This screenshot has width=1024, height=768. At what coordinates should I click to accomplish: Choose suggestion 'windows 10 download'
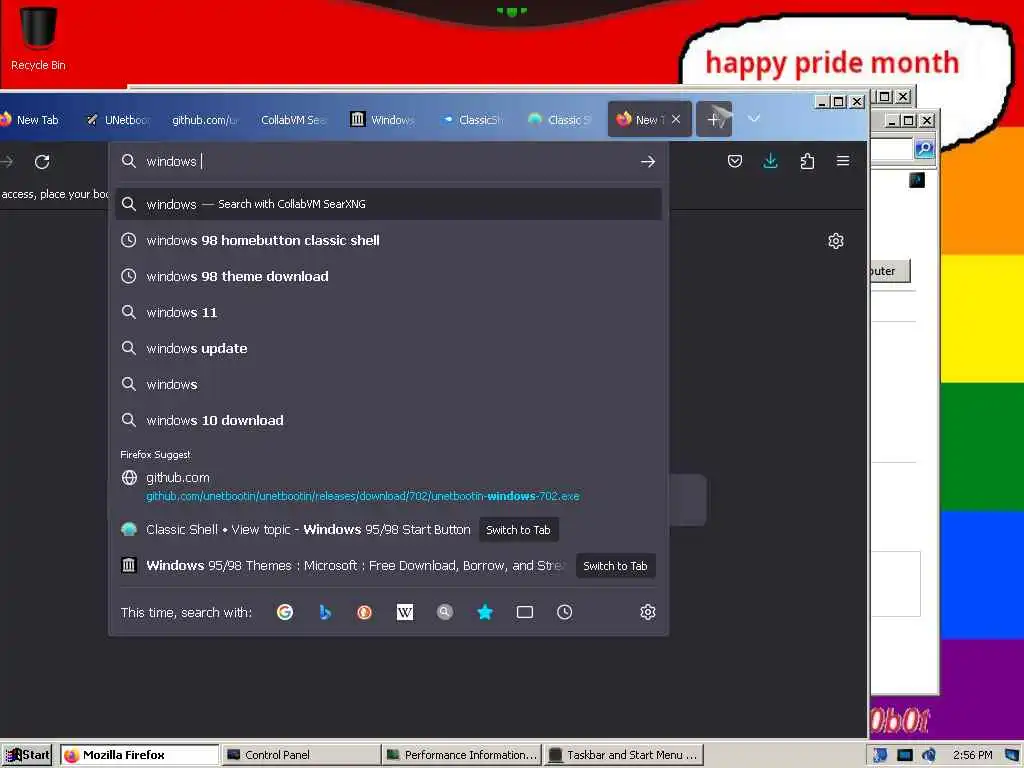[389, 420]
